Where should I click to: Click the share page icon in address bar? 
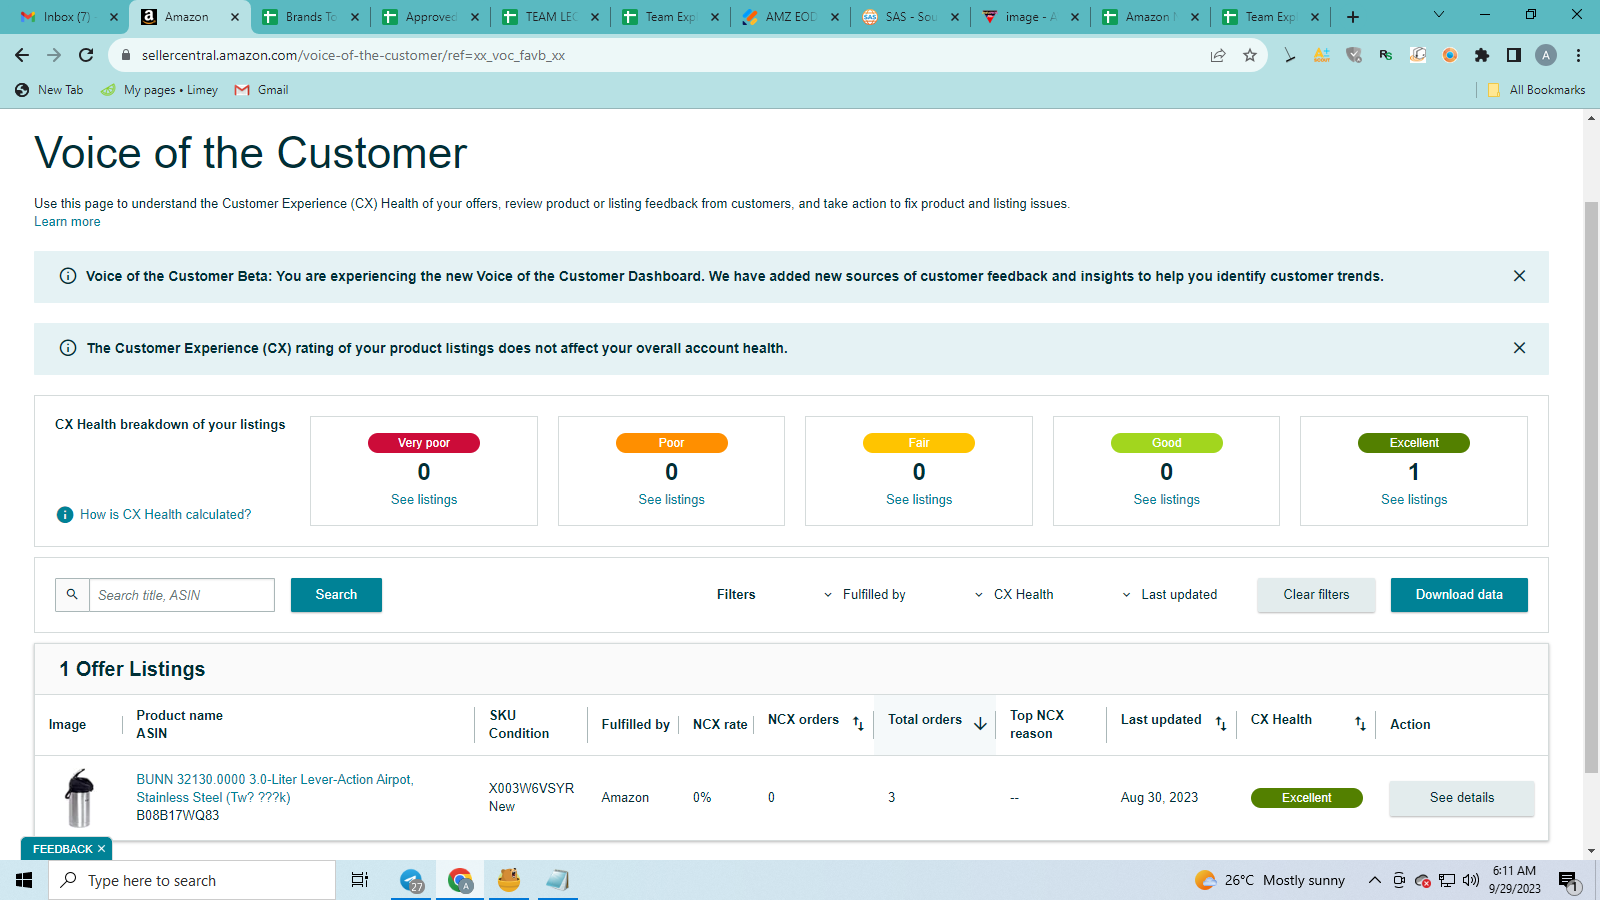(x=1218, y=55)
